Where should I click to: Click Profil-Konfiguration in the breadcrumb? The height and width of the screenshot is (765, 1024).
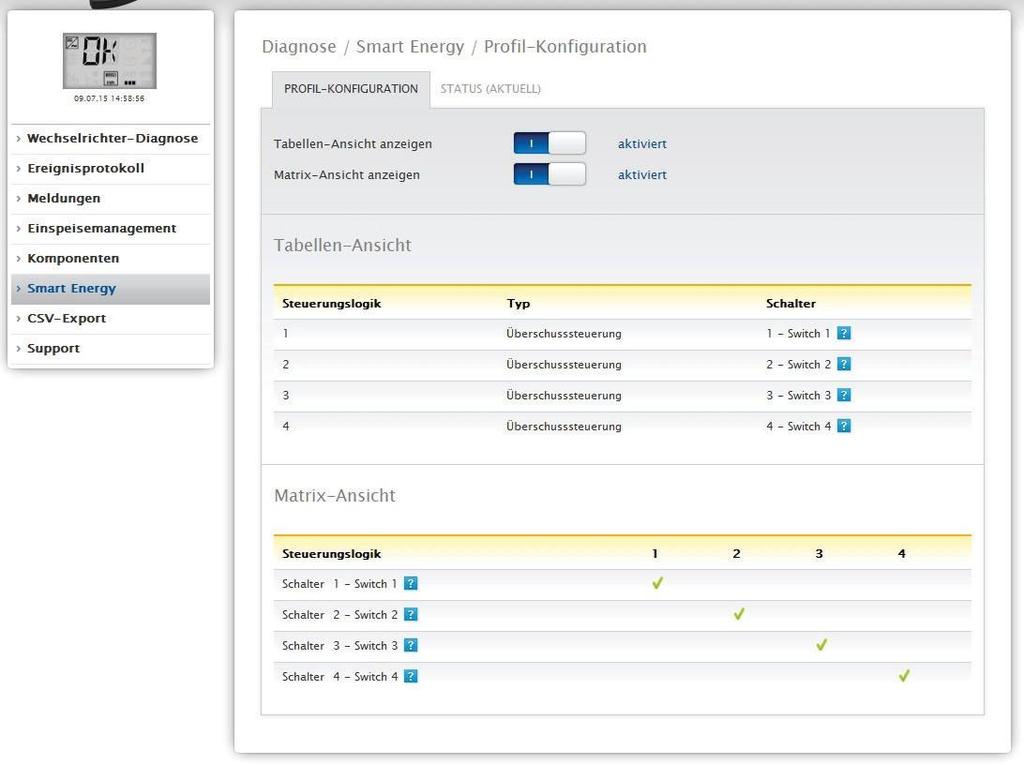[565, 47]
